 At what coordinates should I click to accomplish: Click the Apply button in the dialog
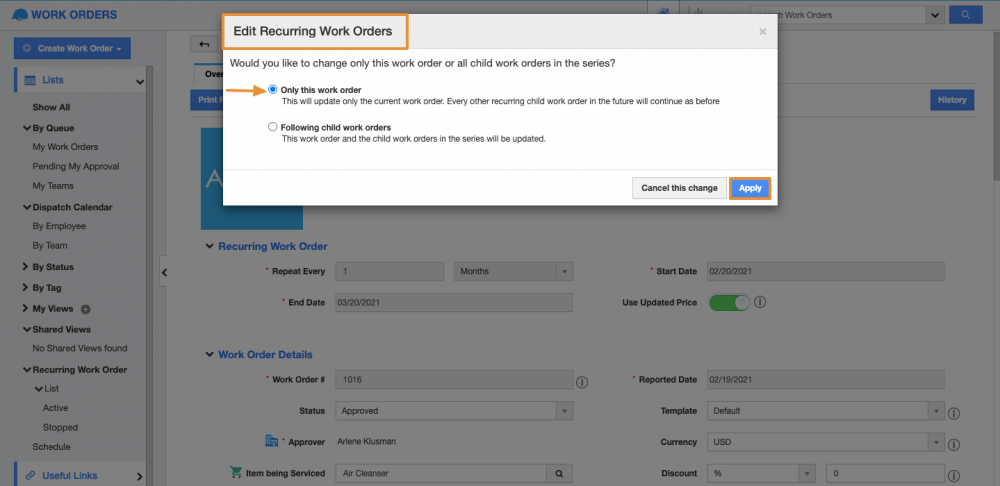tap(750, 188)
